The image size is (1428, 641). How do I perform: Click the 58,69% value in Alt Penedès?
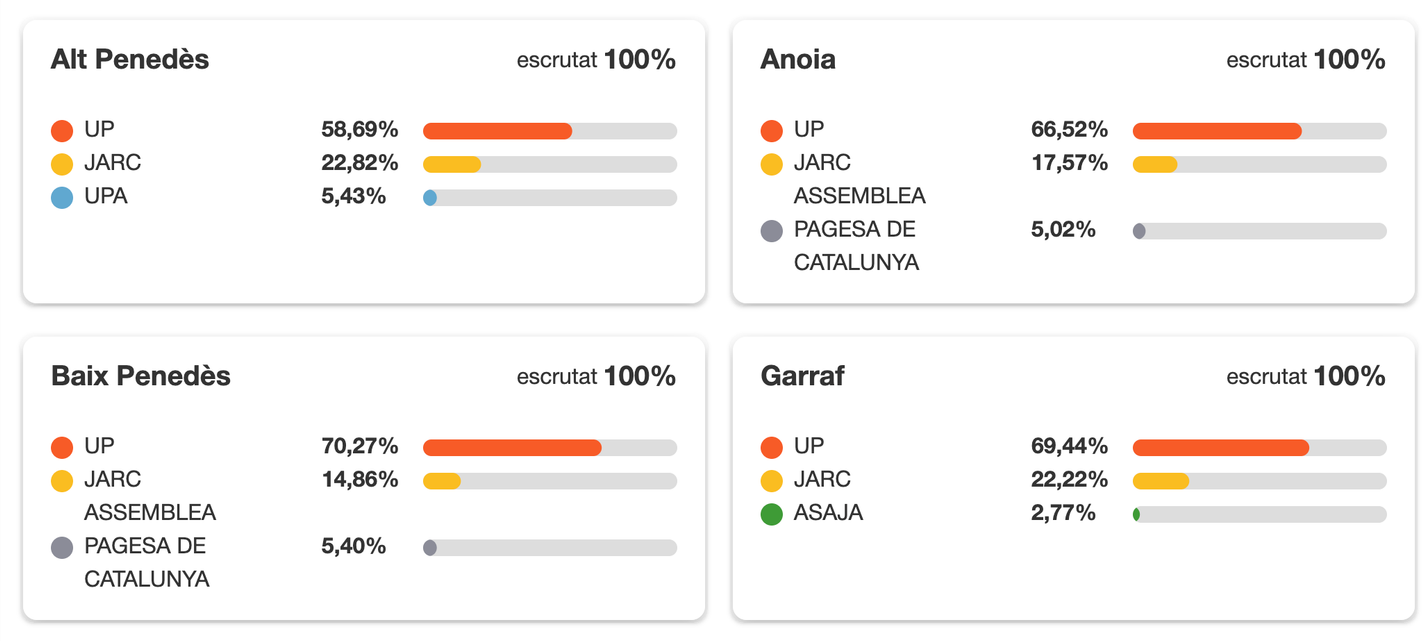(x=360, y=130)
